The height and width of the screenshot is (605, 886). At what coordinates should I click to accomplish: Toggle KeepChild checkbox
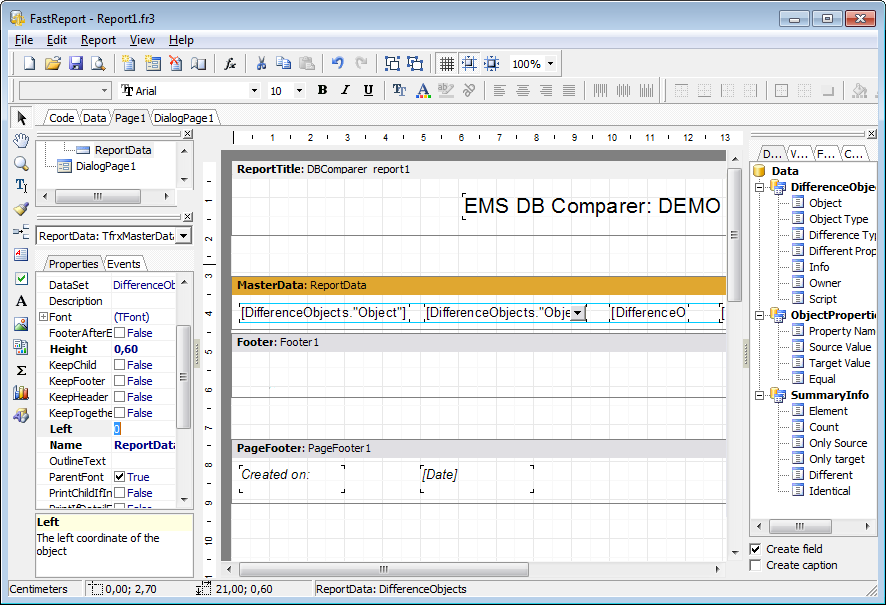point(119,365)
